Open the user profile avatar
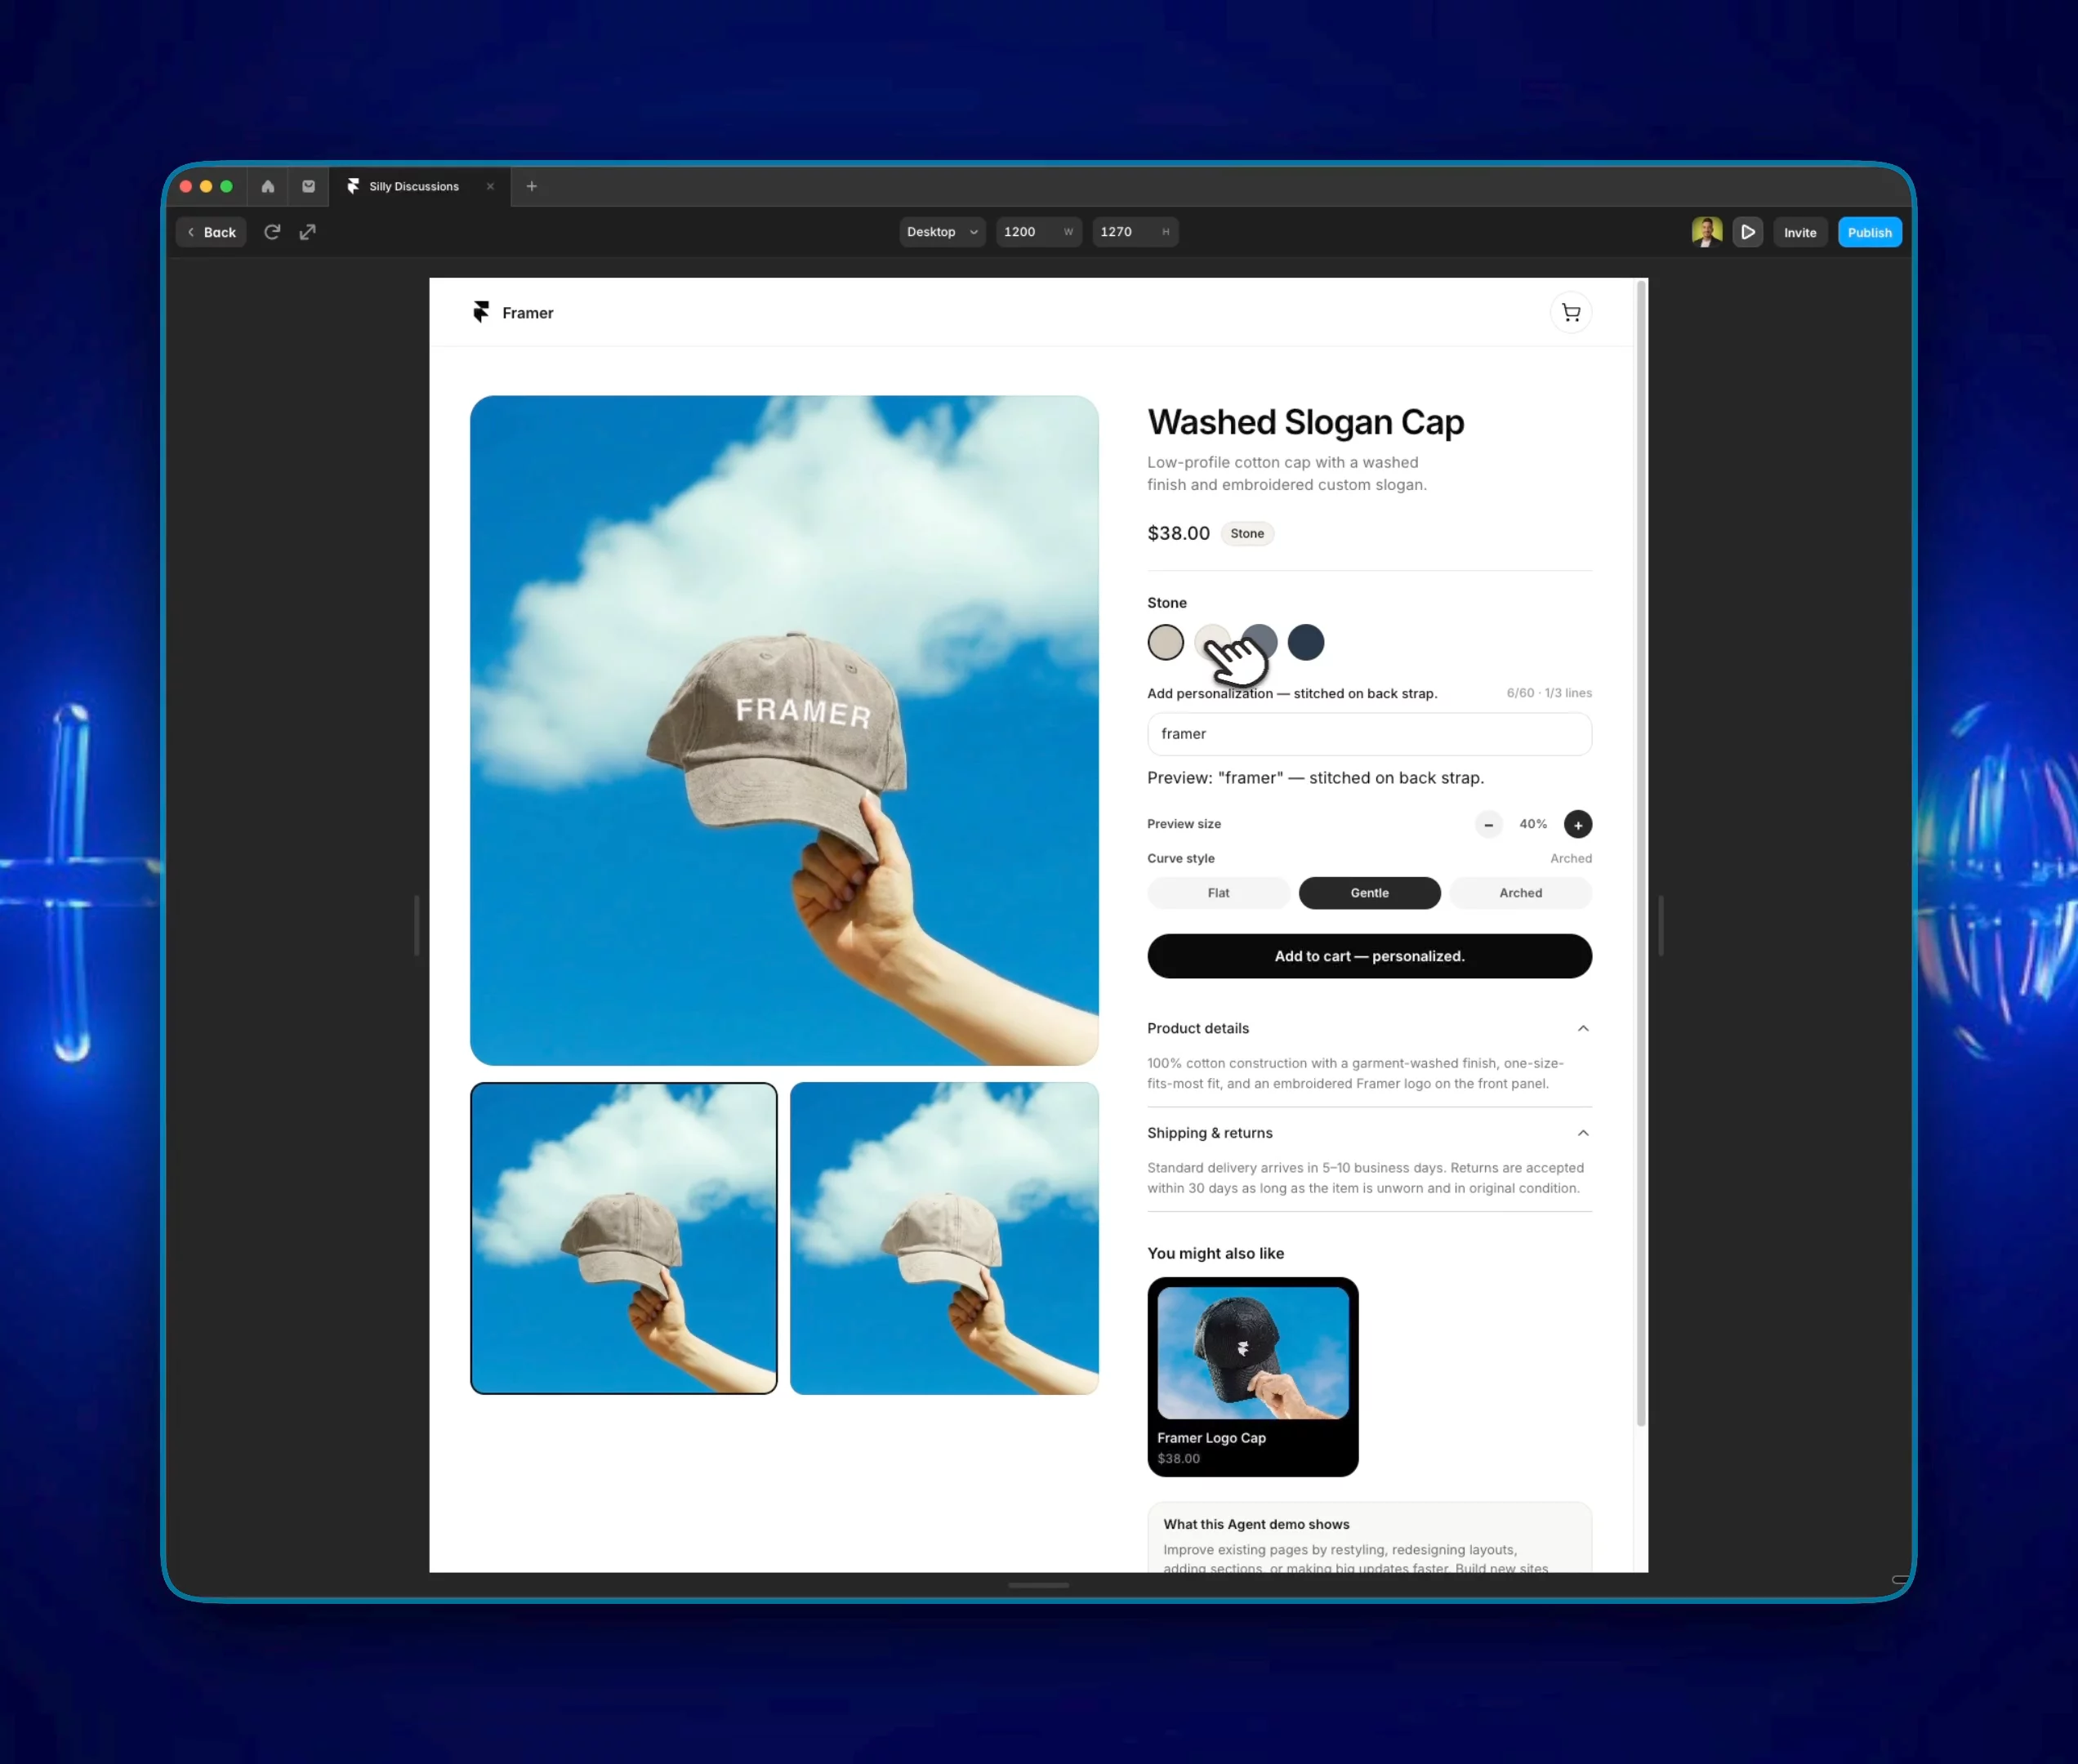The height and width of the screenshot is (1764, 2078). pos(1707,232)
